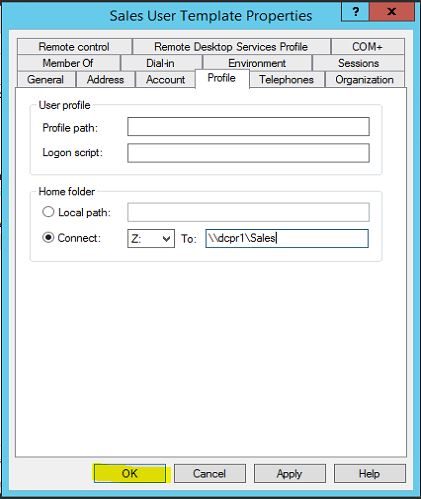Close the Sales User Template Properties dialog
Screen dimensions: 421x499
[392, 11]
